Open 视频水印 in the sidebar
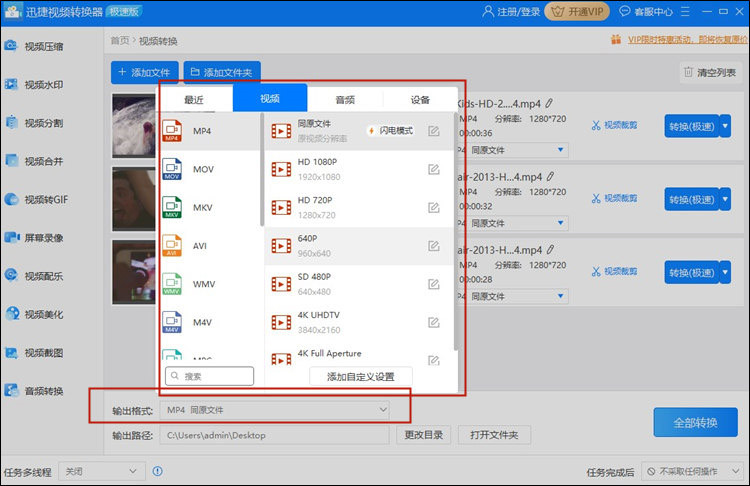This screenshot has width=750, height=486. click(x=33, y=85)
